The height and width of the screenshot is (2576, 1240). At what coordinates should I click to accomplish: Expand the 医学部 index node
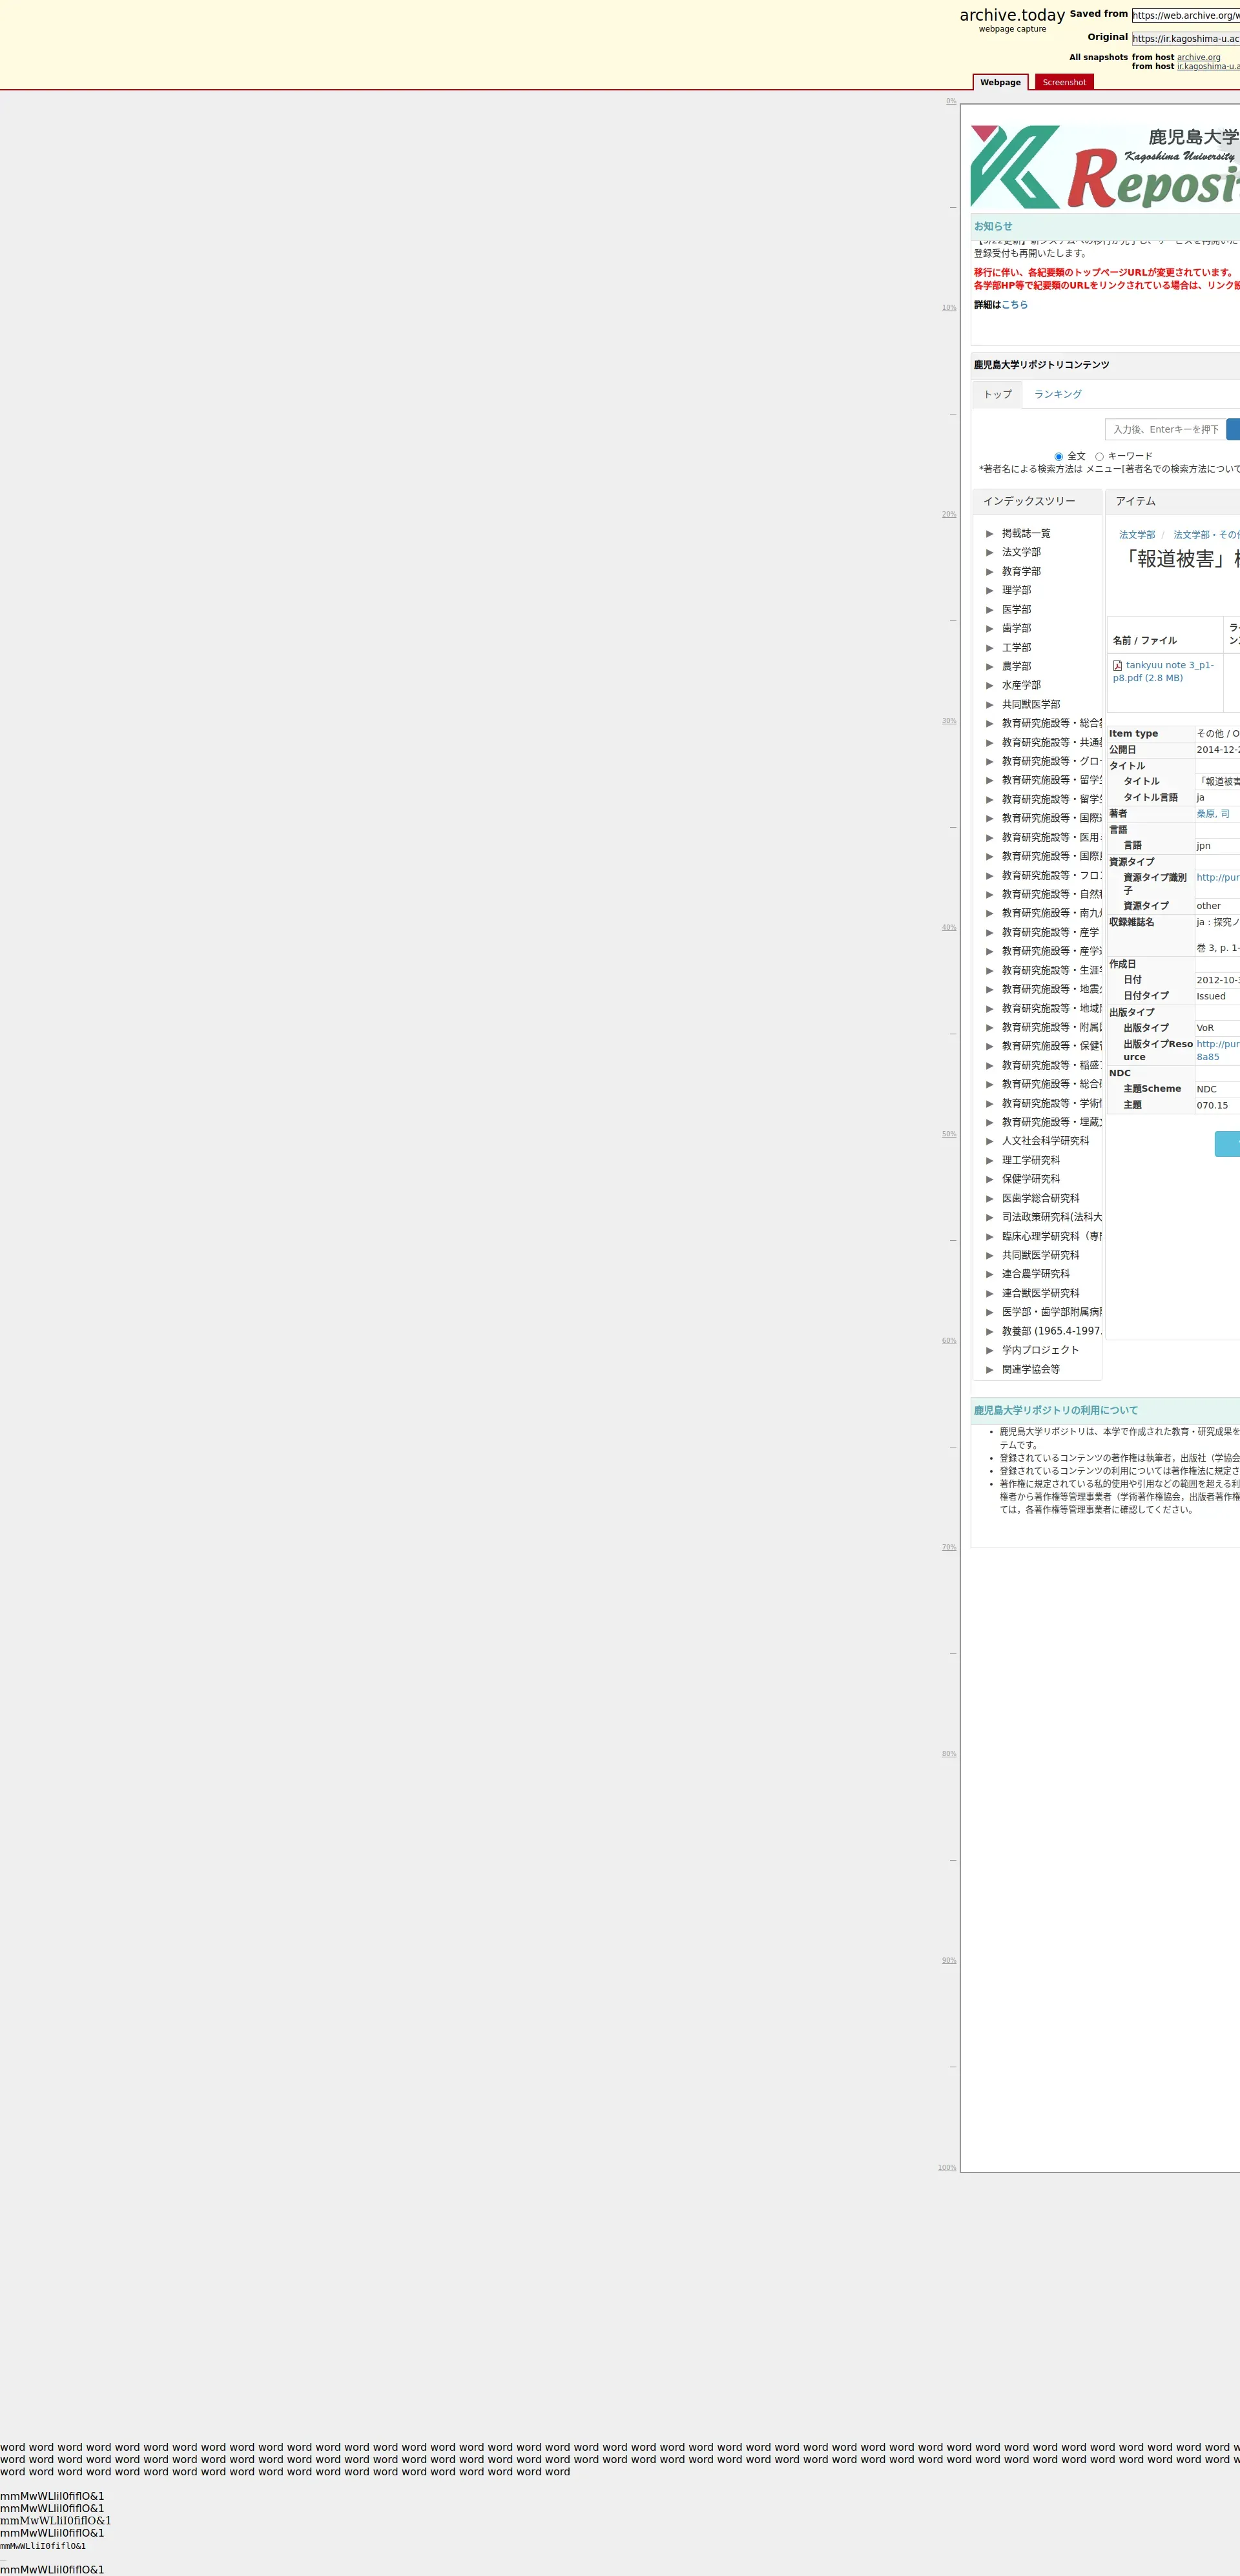pos(990,610)
